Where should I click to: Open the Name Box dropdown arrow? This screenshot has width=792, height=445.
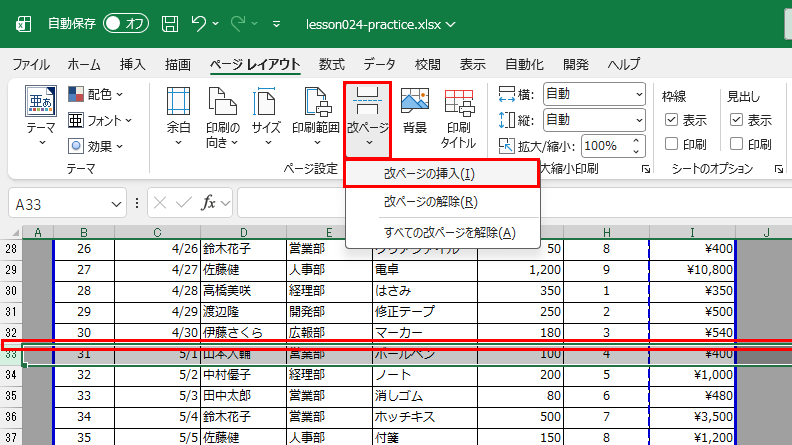[117, 204]
